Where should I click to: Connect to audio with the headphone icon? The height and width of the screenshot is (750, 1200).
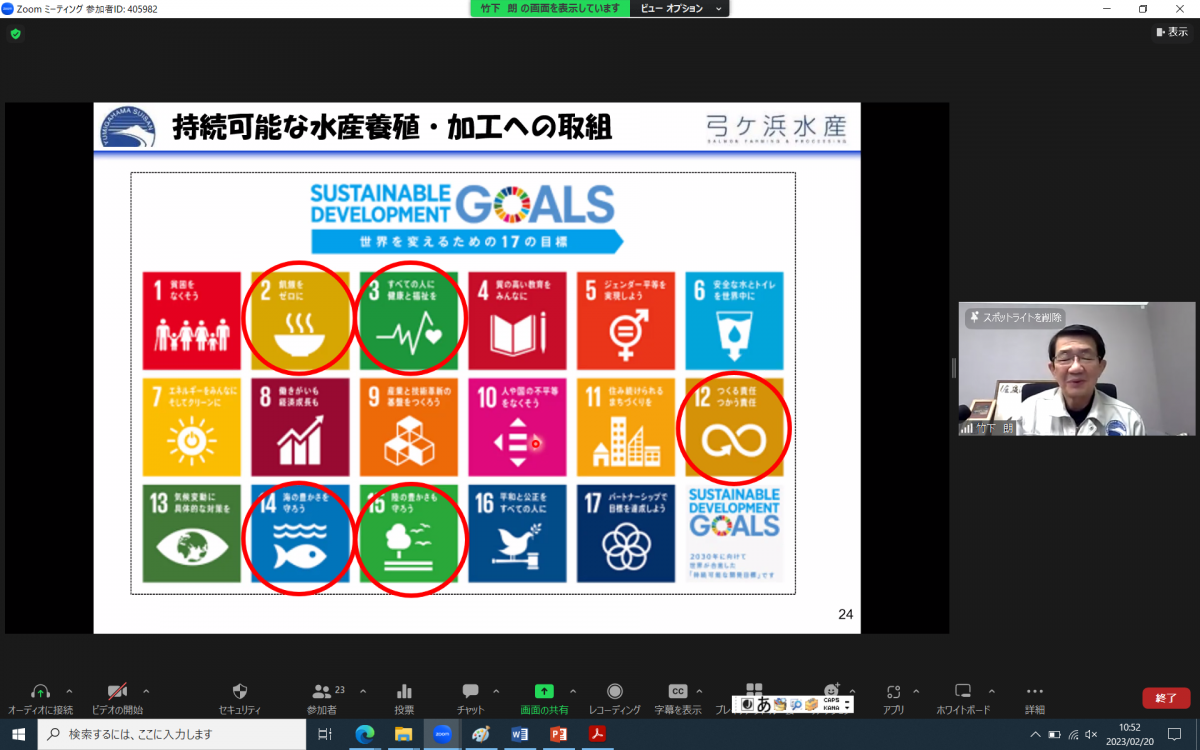[40, 692]
